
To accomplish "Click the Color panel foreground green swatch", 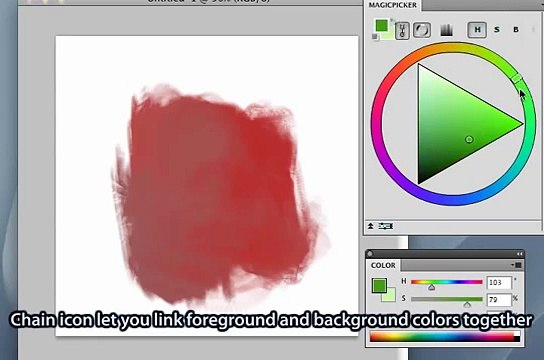I will tap(379, 285).
